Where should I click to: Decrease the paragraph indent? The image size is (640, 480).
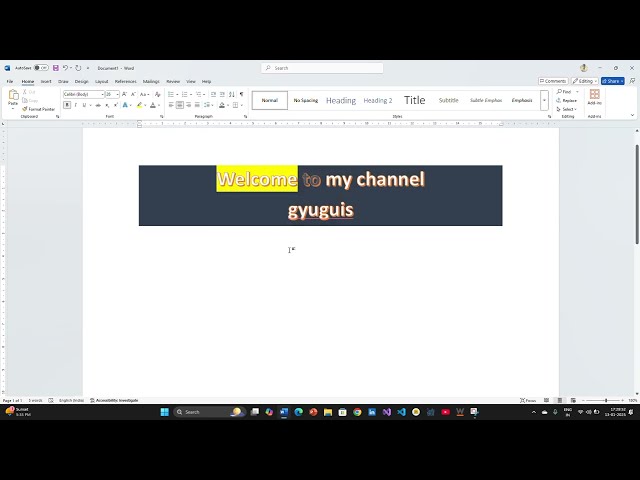coord(213,94)
